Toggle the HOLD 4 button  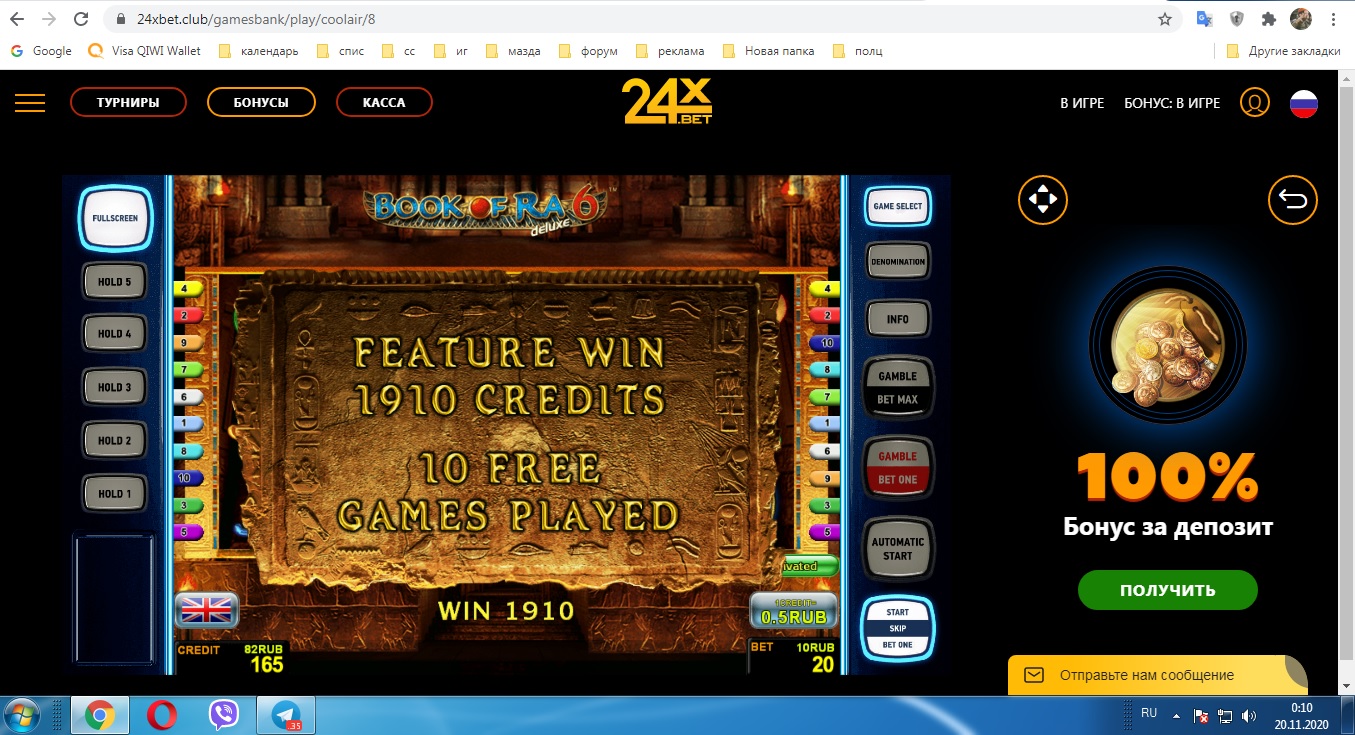coord(114,334)
